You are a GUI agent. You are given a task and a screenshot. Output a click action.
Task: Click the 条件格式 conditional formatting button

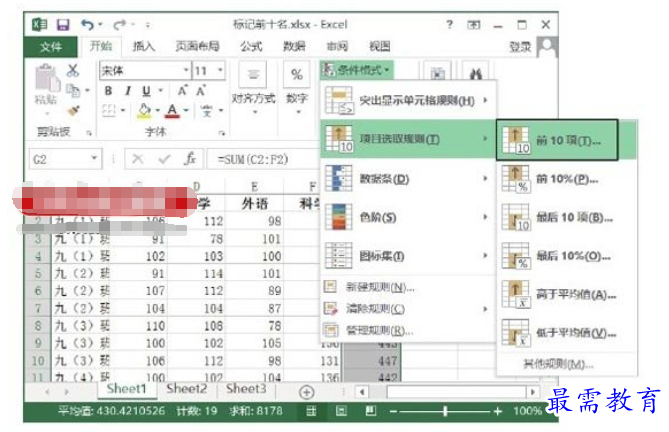(x=357, y=70)
